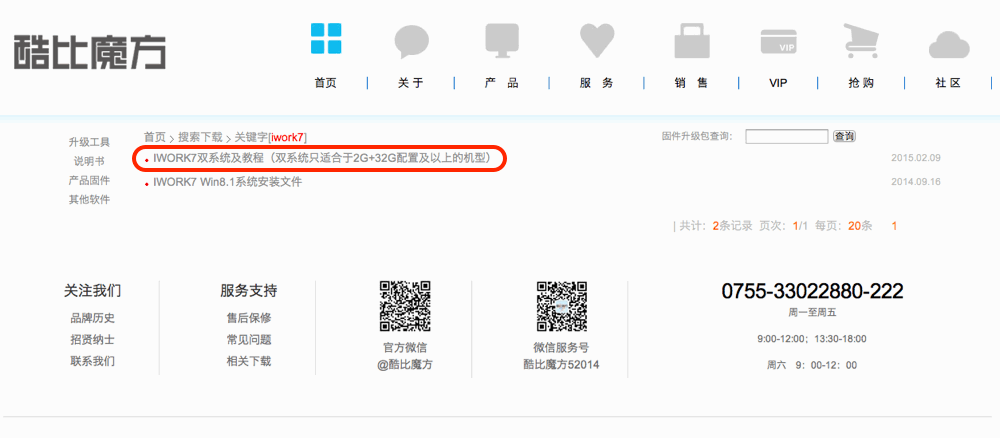Click 搜索下载 in the breadcrumb
This screenshot has width=1000, height=438.
(x=200, y=136)
